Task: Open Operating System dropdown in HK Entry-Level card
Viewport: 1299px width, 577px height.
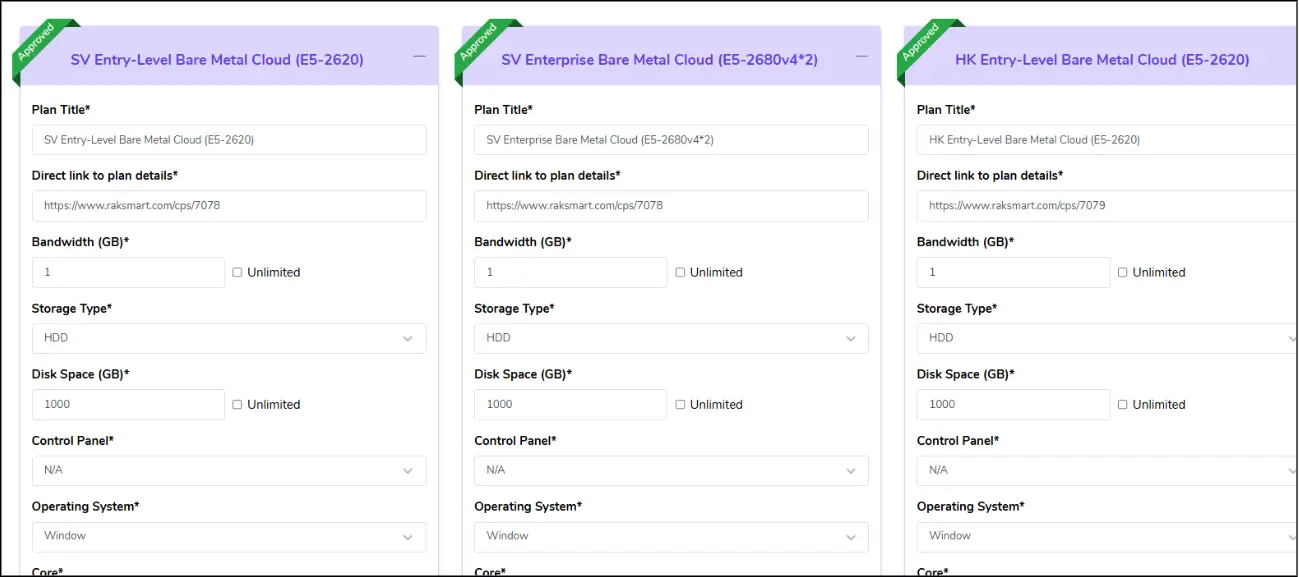Action: [1107, 536]
